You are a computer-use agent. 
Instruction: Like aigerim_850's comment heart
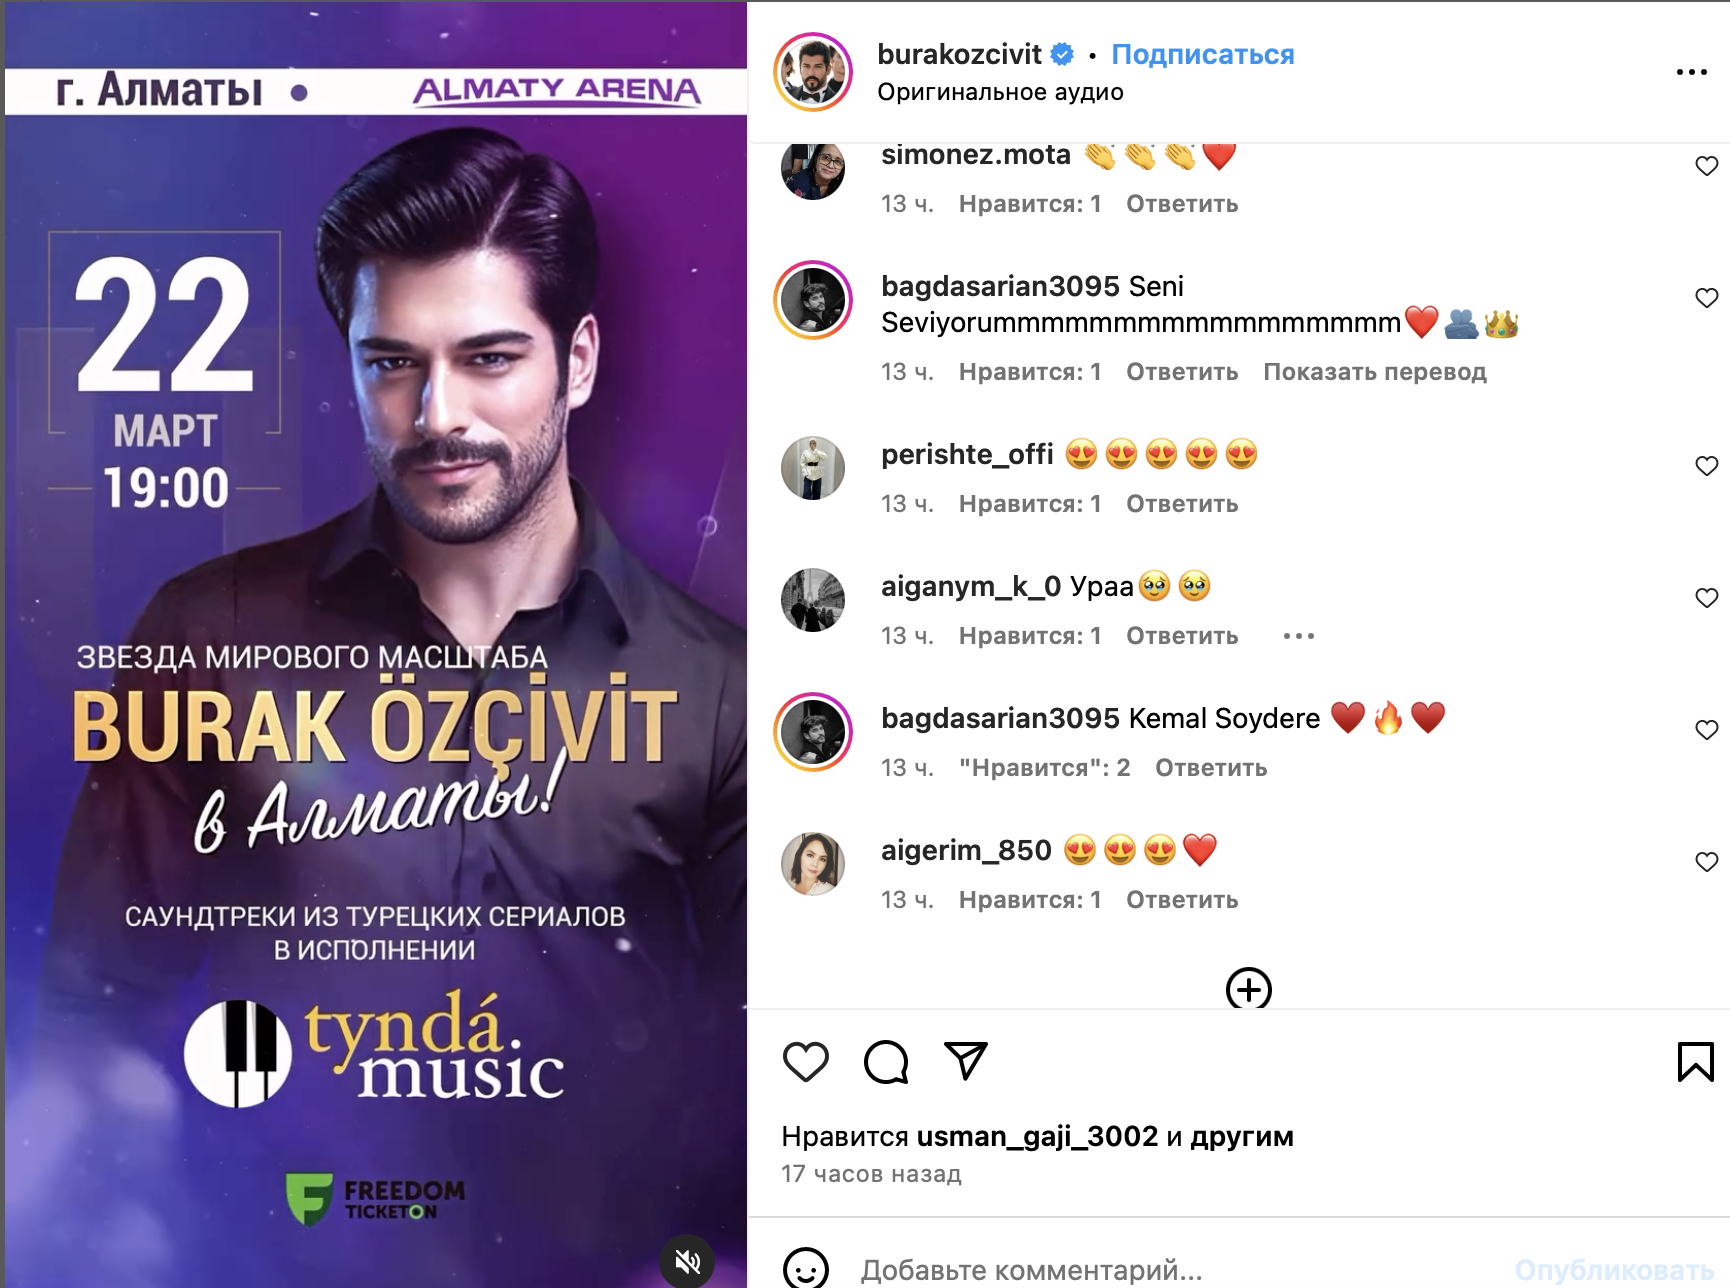click(1707, 862)
